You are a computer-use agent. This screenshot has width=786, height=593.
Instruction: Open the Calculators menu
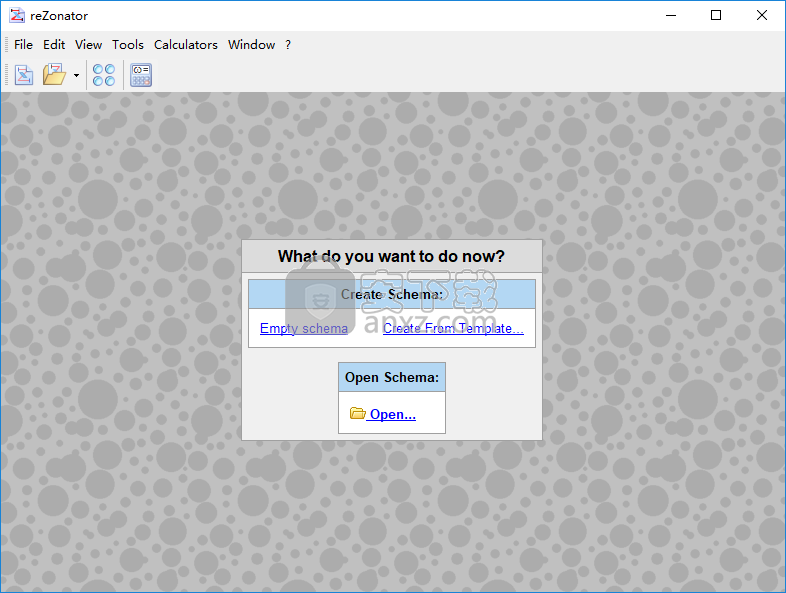tap(185, 45)
